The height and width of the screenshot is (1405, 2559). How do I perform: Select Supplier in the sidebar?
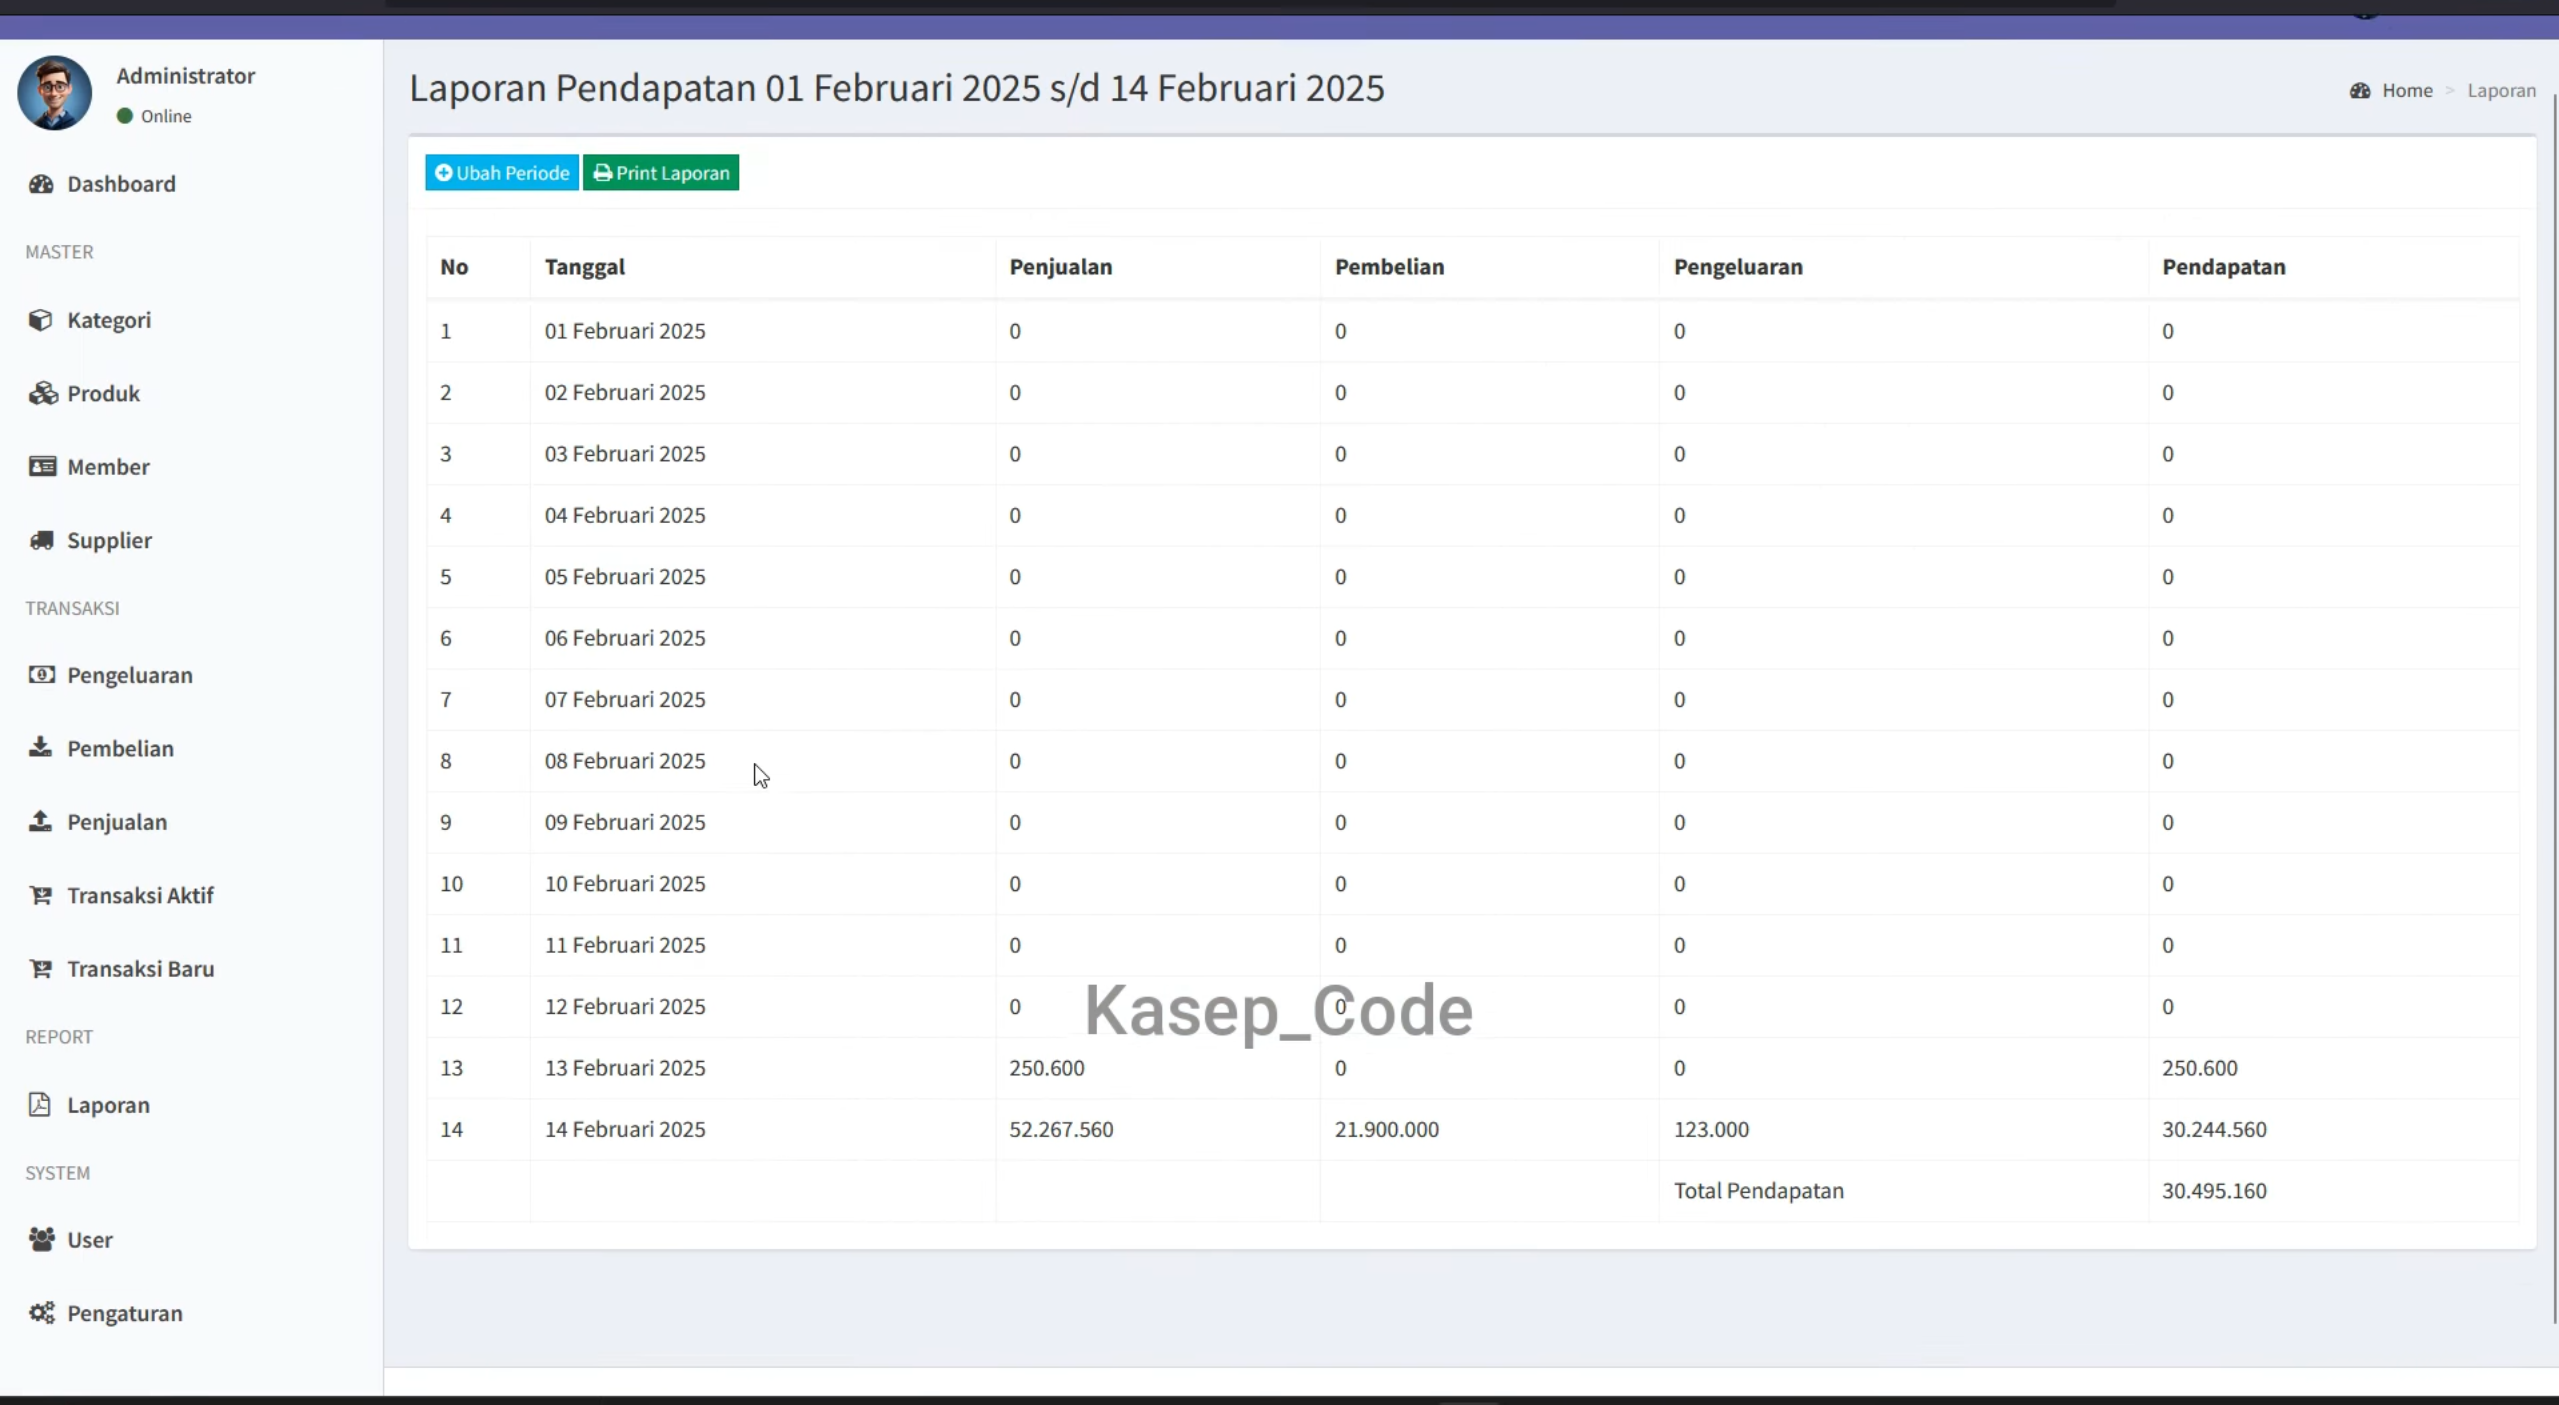(191, 540)
